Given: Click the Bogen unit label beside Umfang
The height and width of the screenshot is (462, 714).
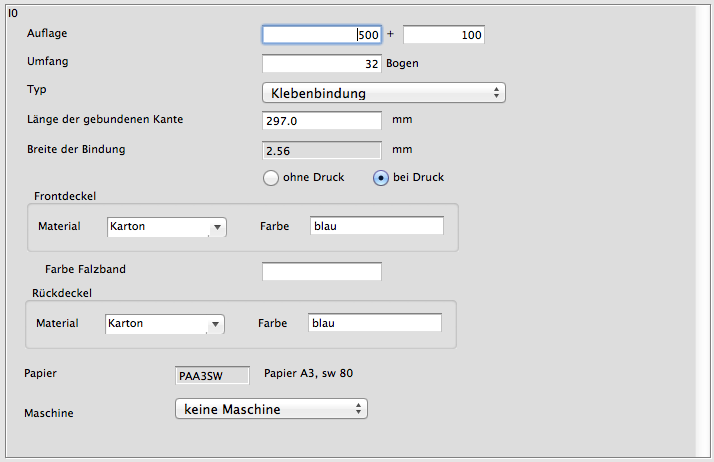Looking at the screenshot, I should point(402,63).
